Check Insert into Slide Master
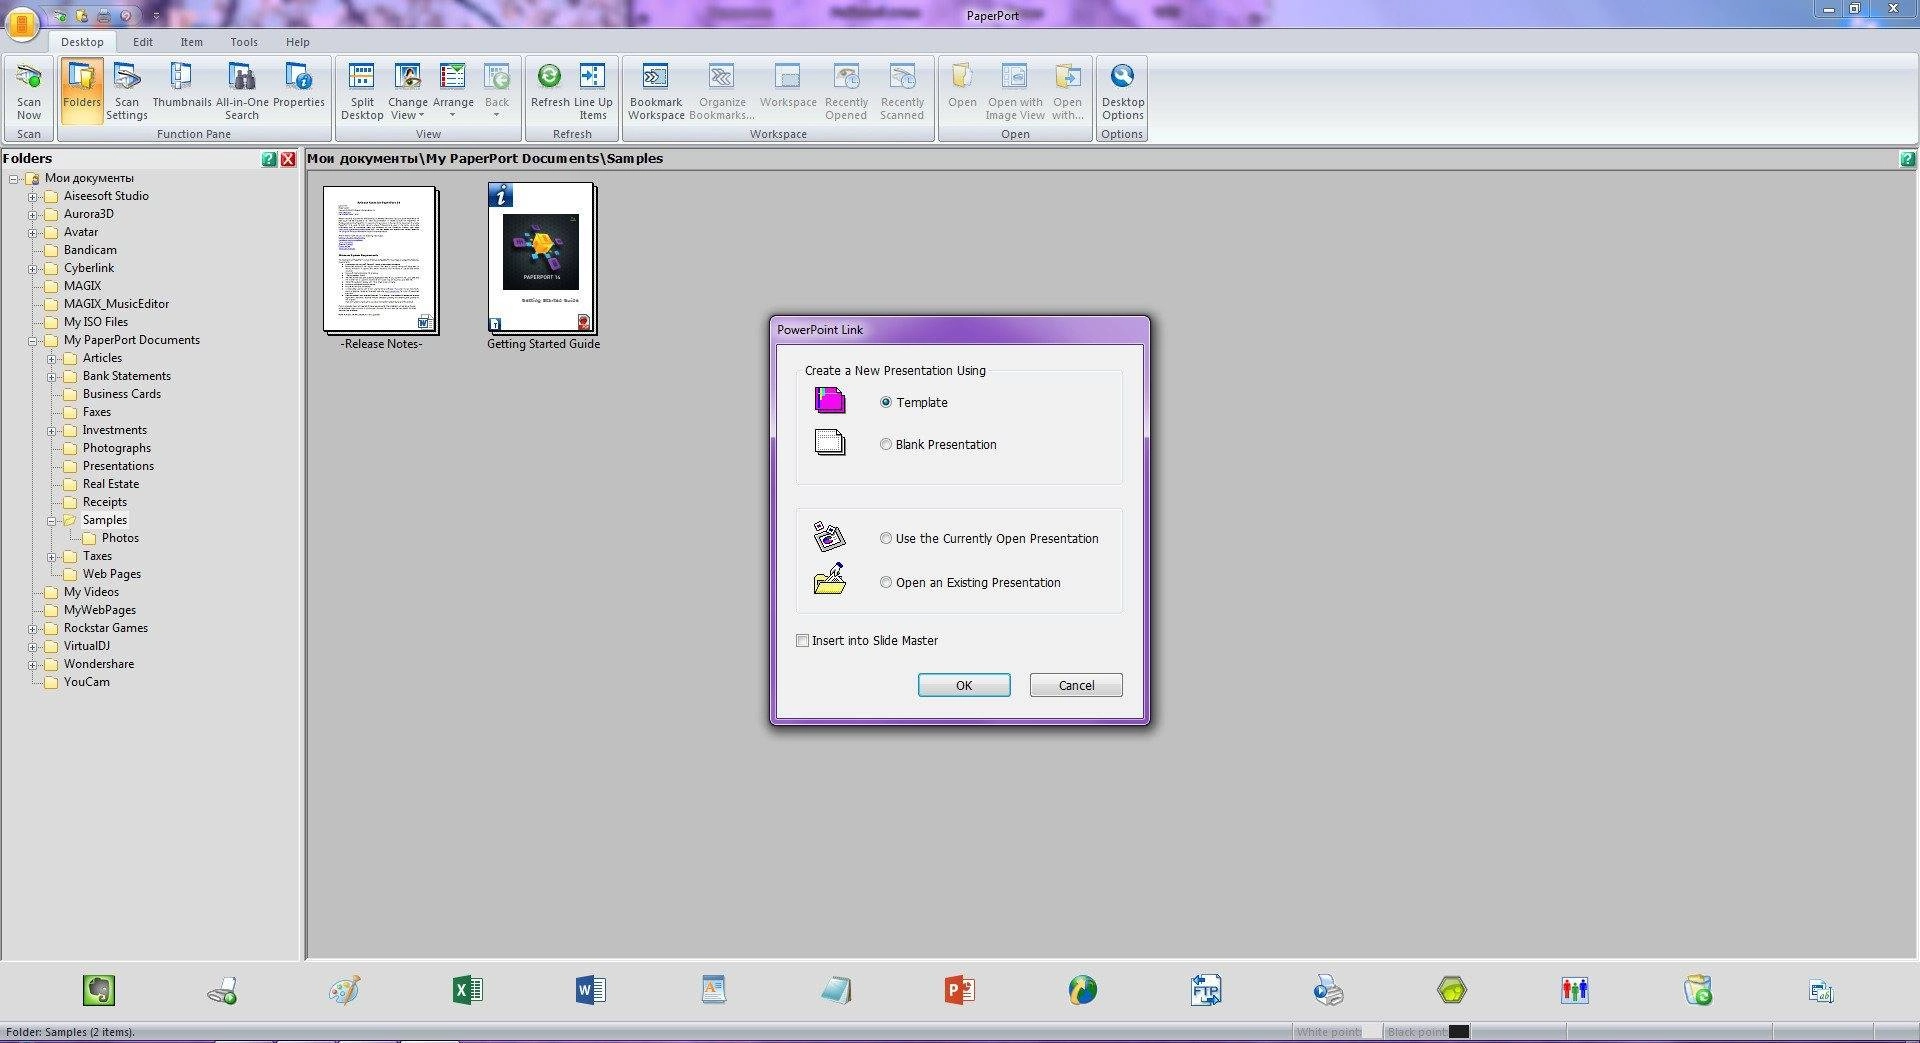This screenshot has width=1920, height=1043. pyautogui.click(x=802, y=641)
